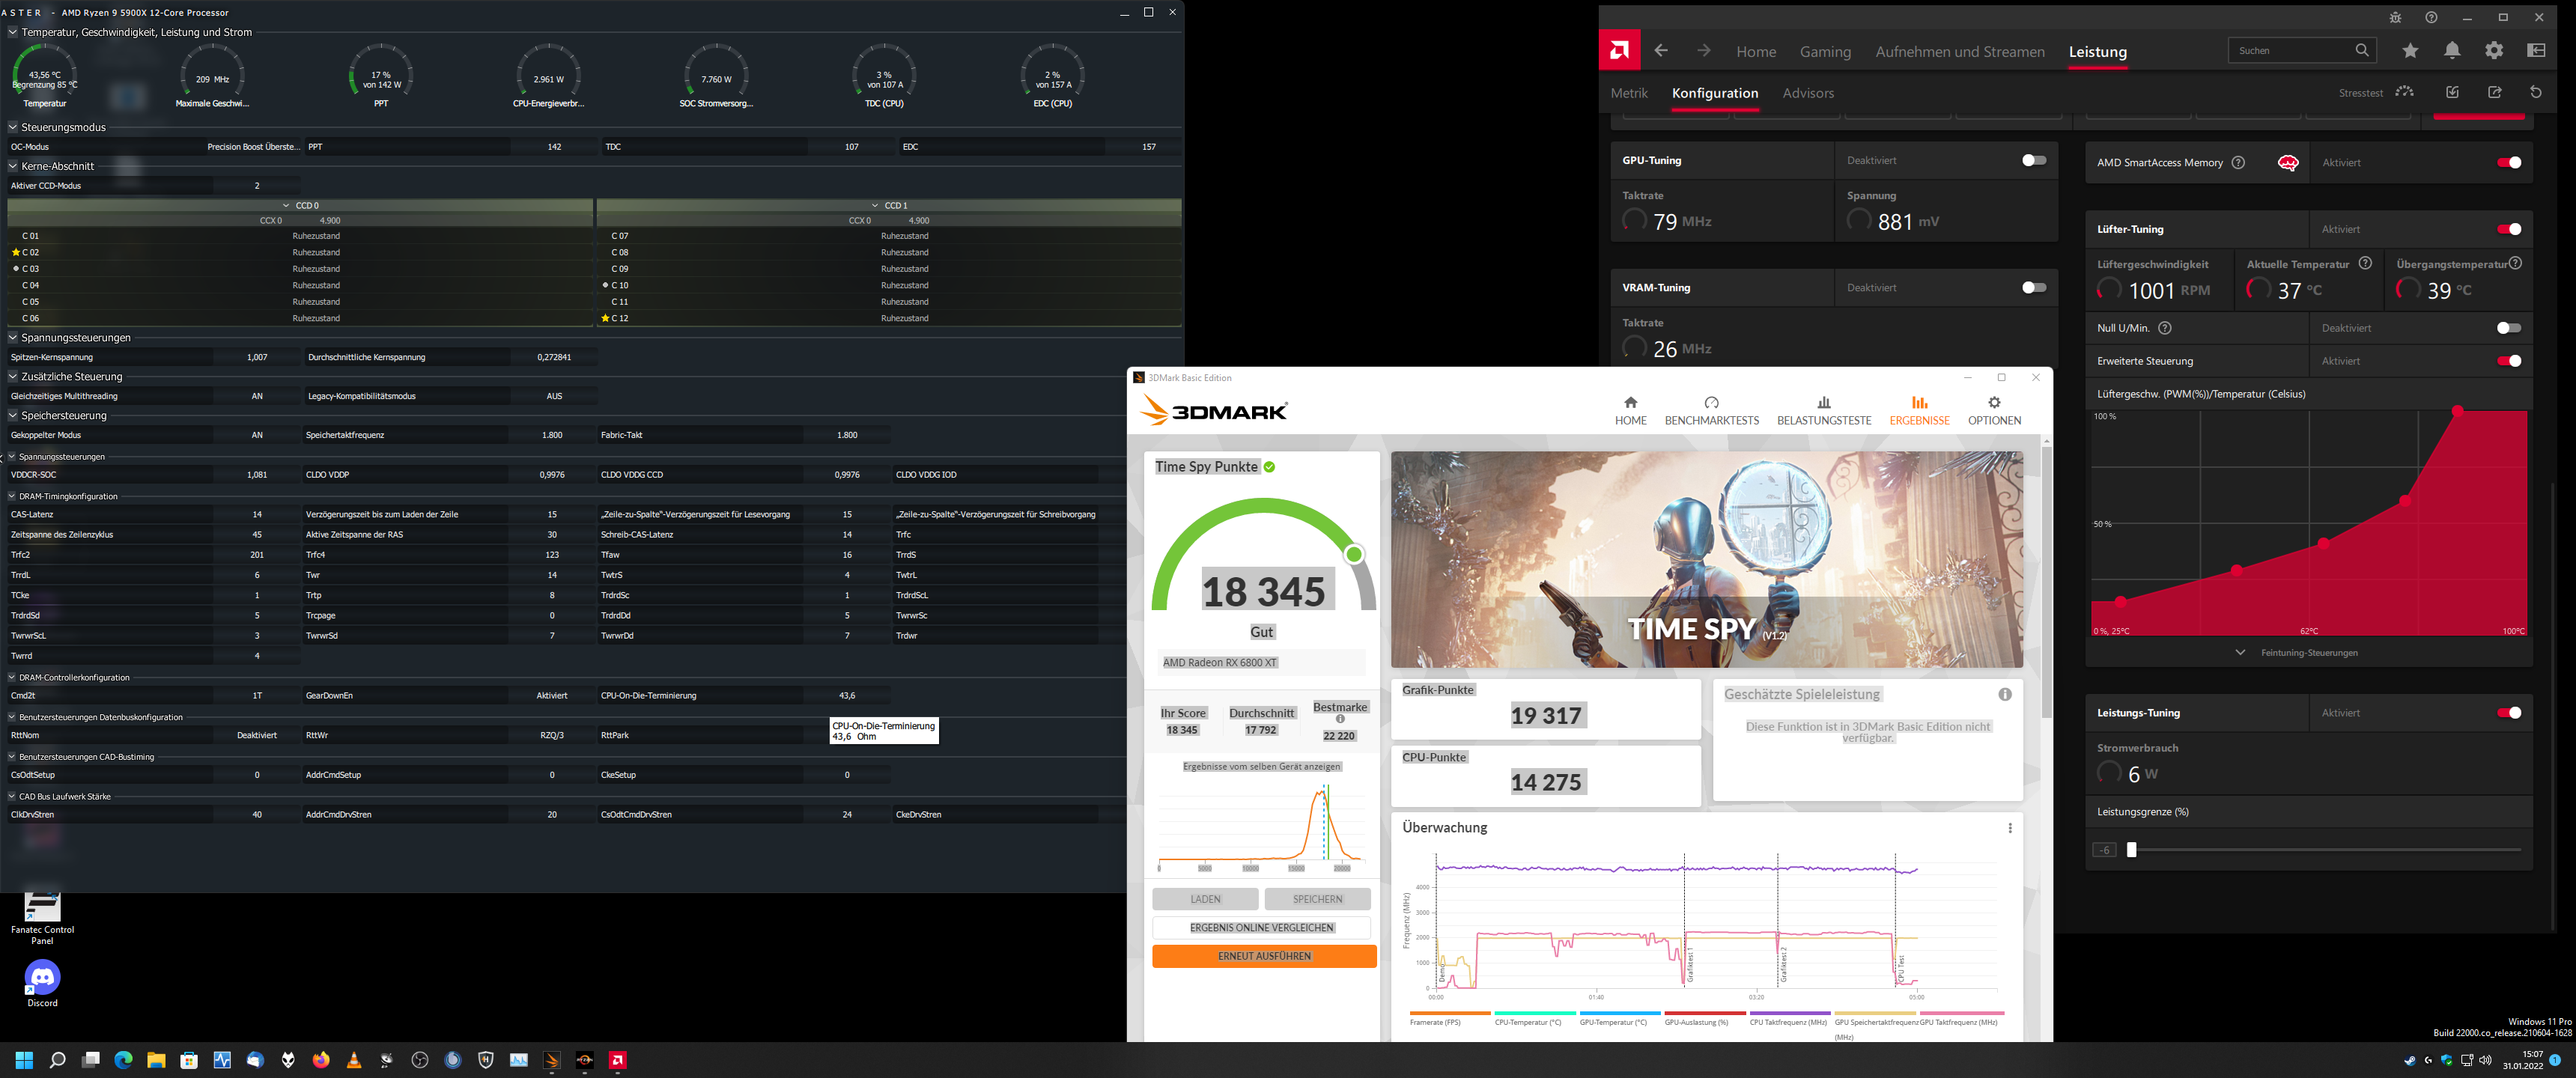2576x1078 pixels.
Task: Open favorites star icon in Radeon header
Action: point(2410,51)
